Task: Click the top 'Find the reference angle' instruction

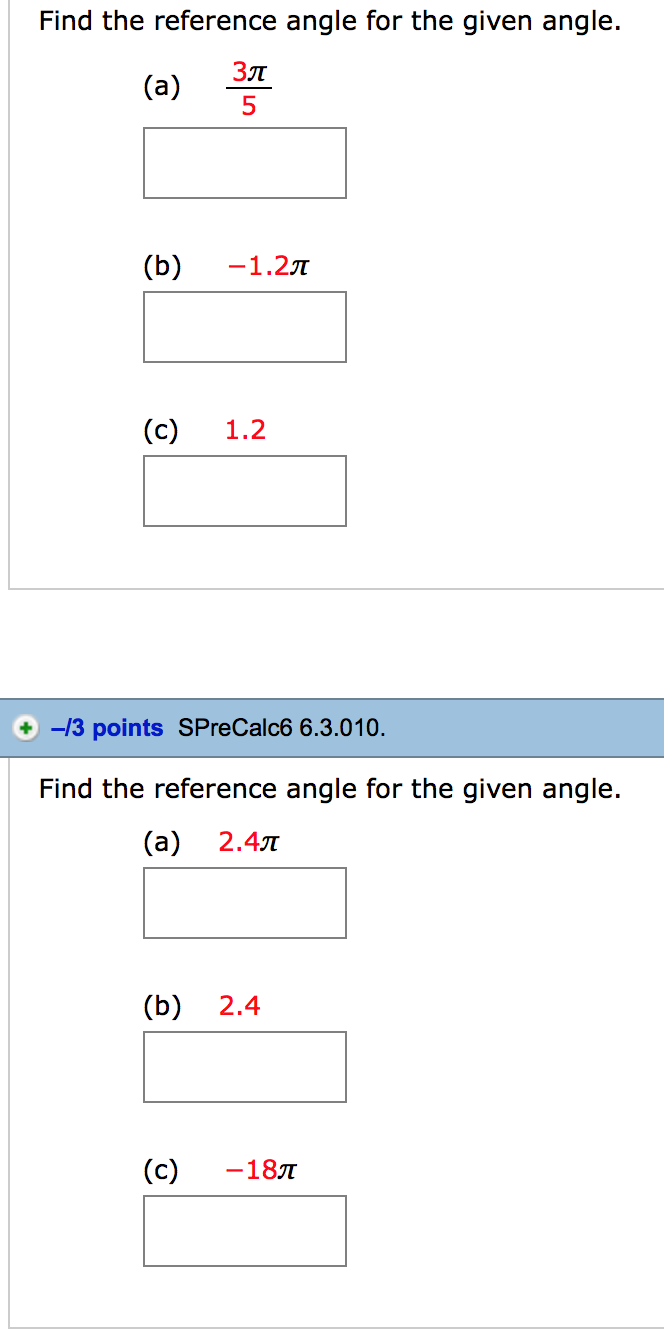Action: click(330, 22)
